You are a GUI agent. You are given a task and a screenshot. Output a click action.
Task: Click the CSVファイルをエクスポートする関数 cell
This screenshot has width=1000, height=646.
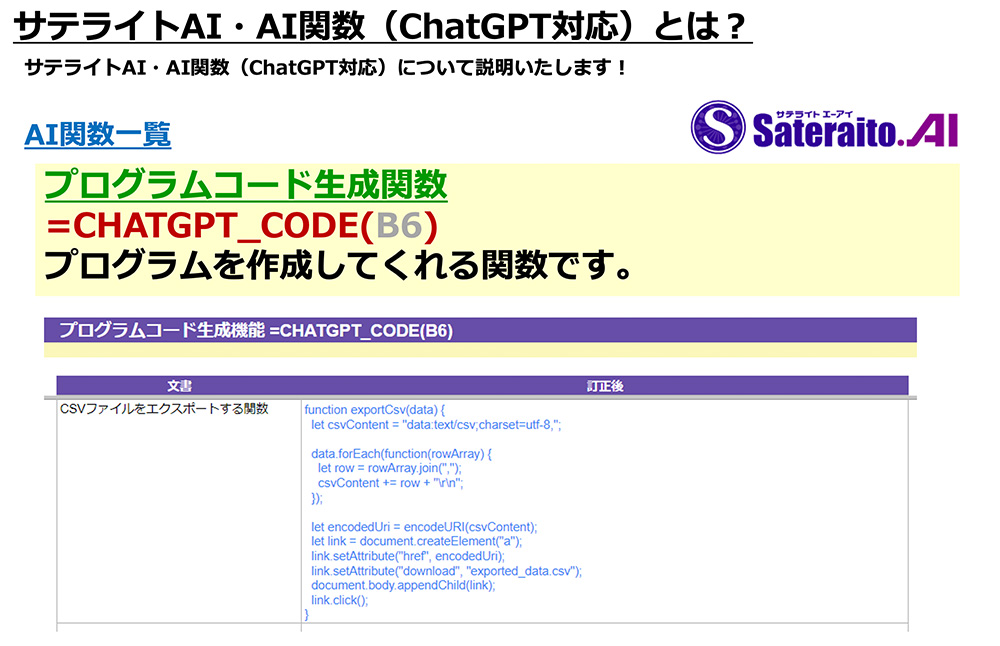click(x=165, y=409)
